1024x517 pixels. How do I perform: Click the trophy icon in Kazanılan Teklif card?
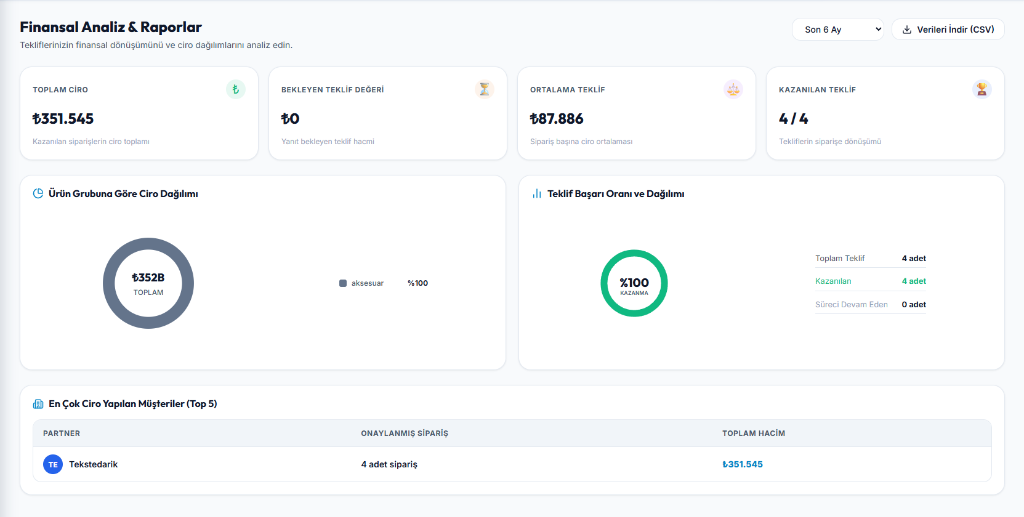tap(982, 89)
